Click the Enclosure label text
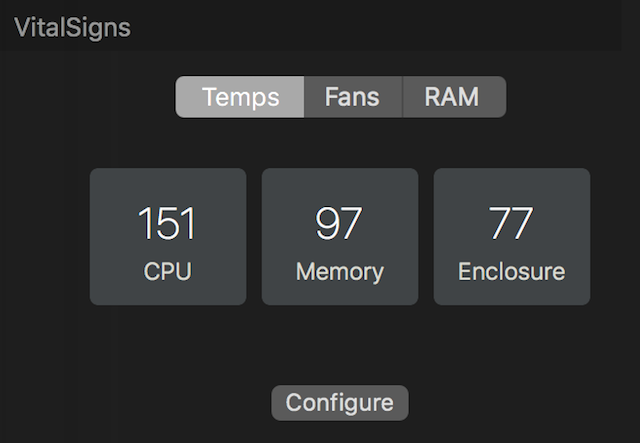The width and height of the screenshot is (640, 443). click(511, 271)
